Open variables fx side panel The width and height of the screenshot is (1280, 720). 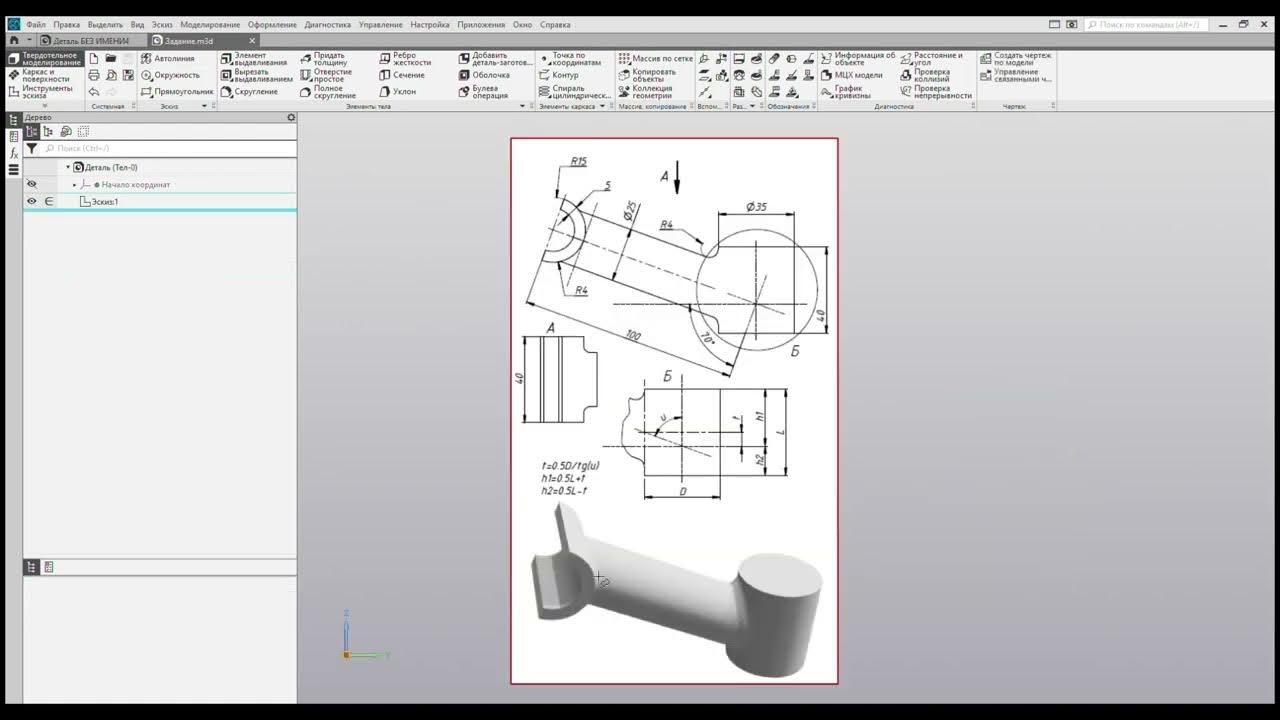coord(14,153)
